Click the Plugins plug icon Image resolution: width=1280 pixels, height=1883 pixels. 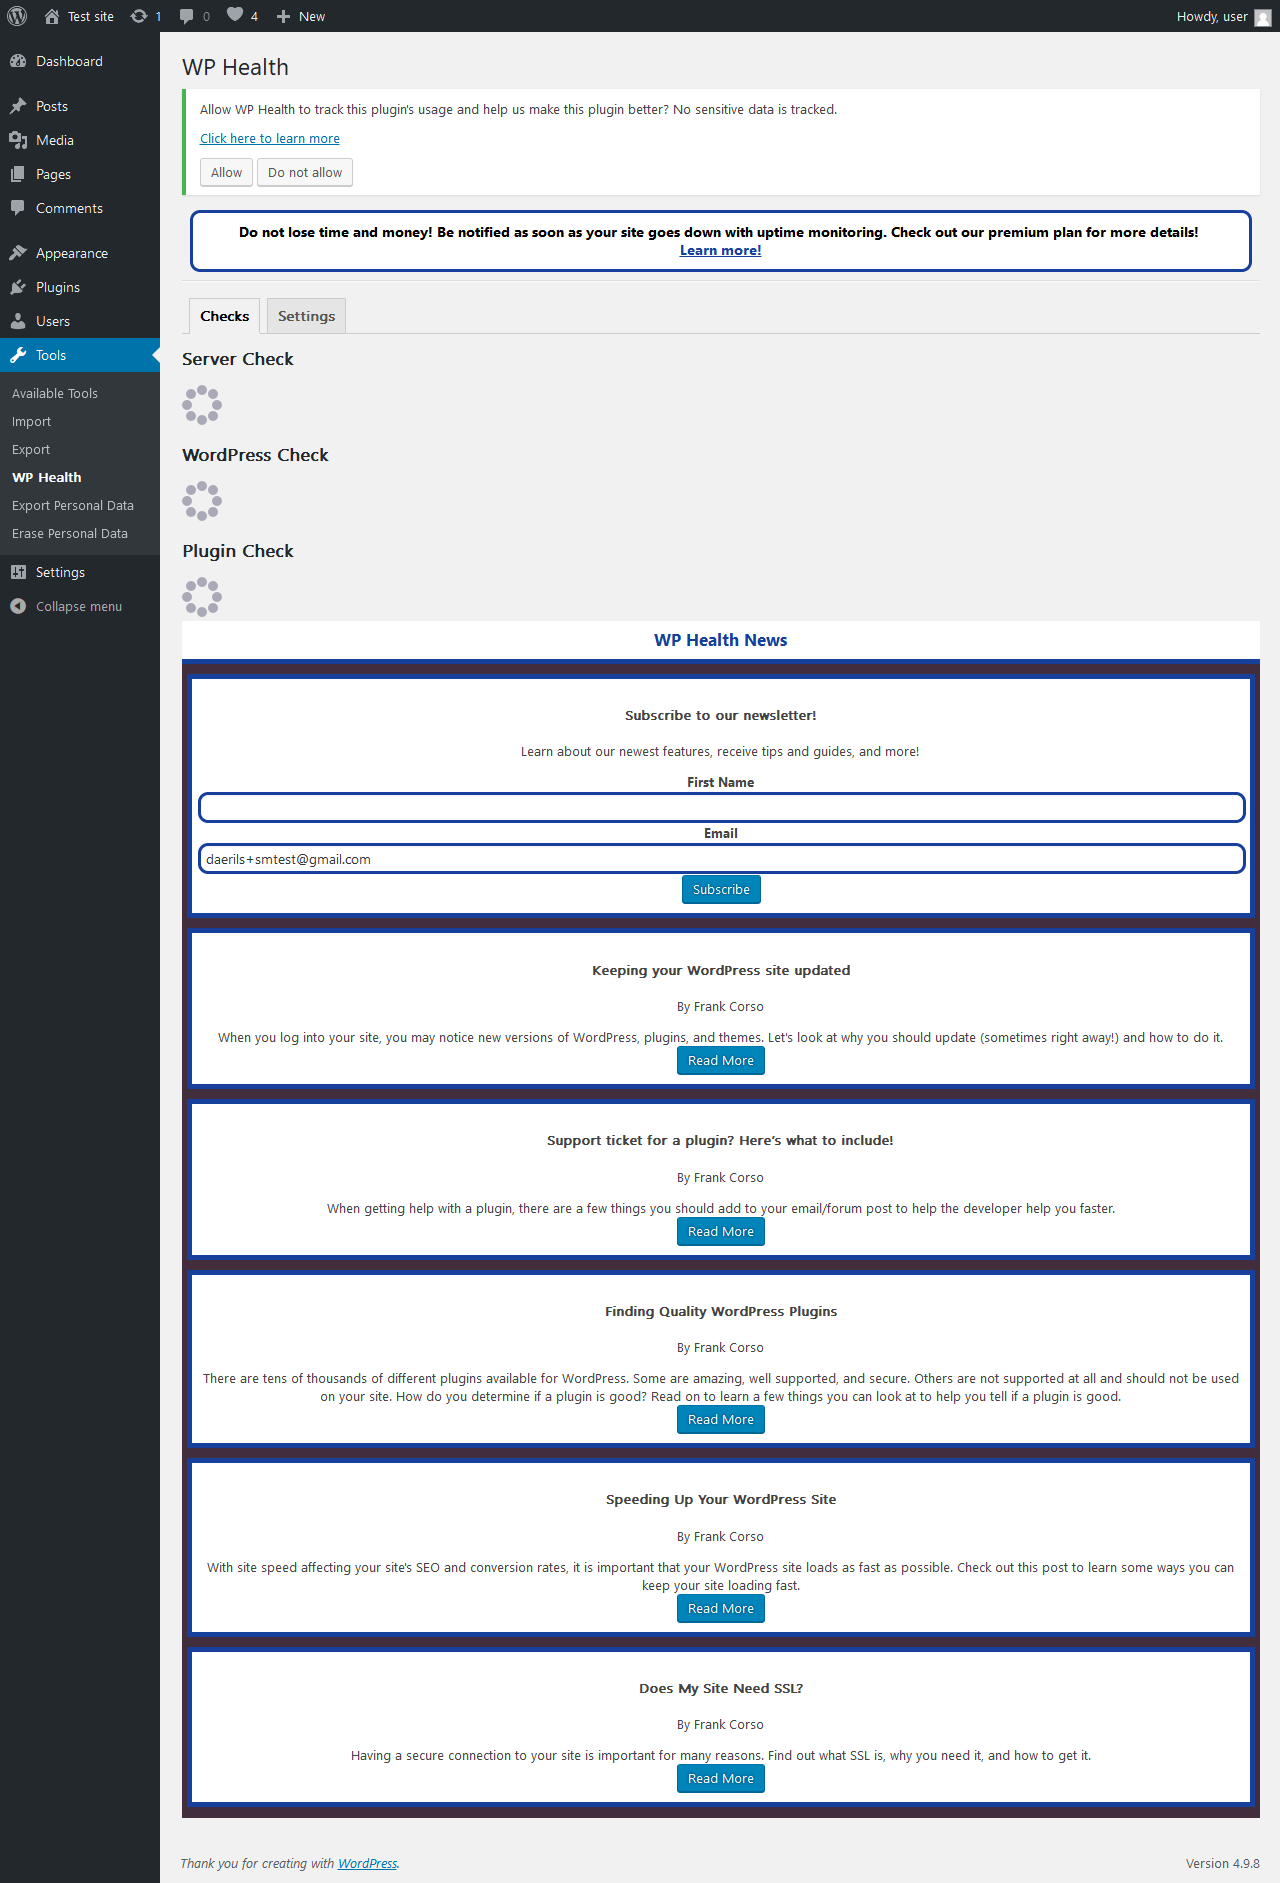tap(18, 287)
